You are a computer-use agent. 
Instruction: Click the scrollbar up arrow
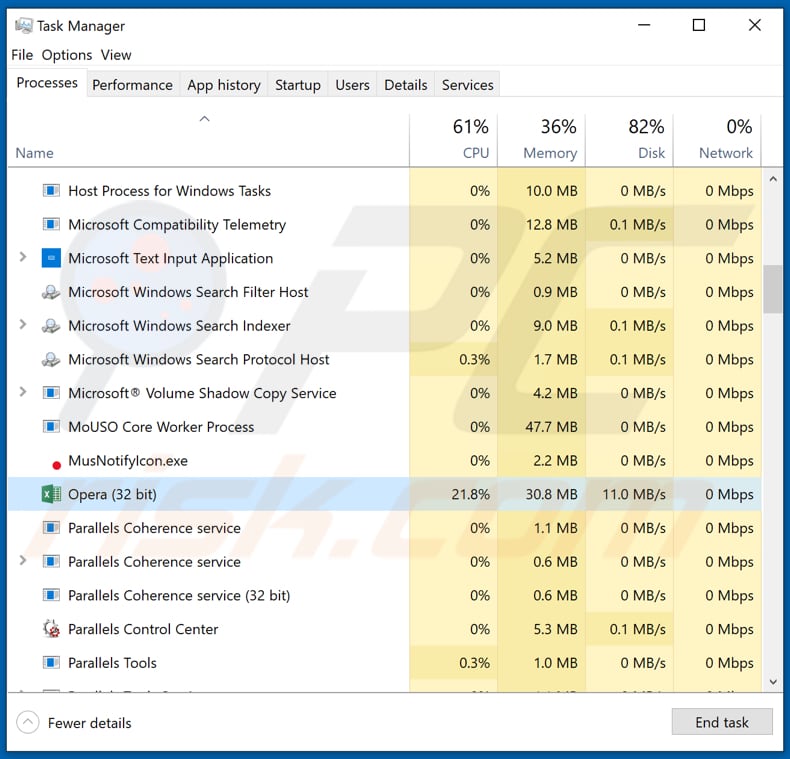pos(773,179)
